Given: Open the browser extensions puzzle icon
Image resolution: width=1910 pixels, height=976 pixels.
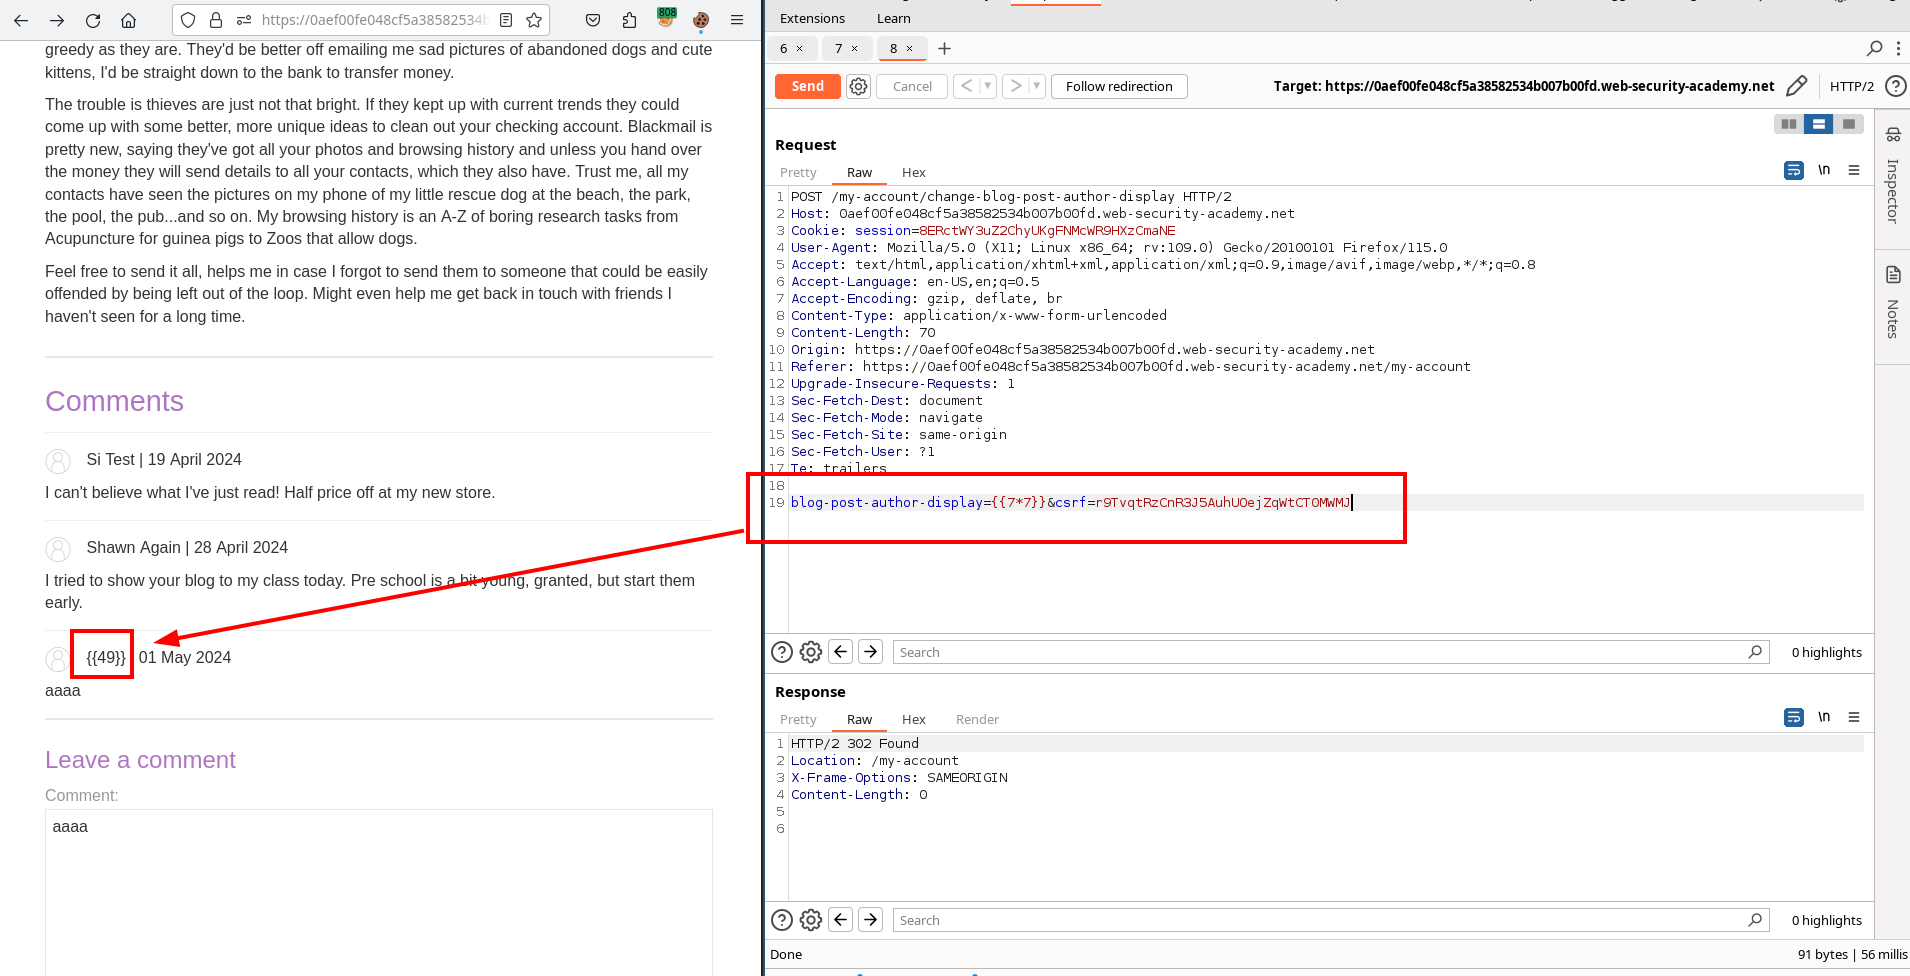Looking at the screenshot, I should click(629, 20).
